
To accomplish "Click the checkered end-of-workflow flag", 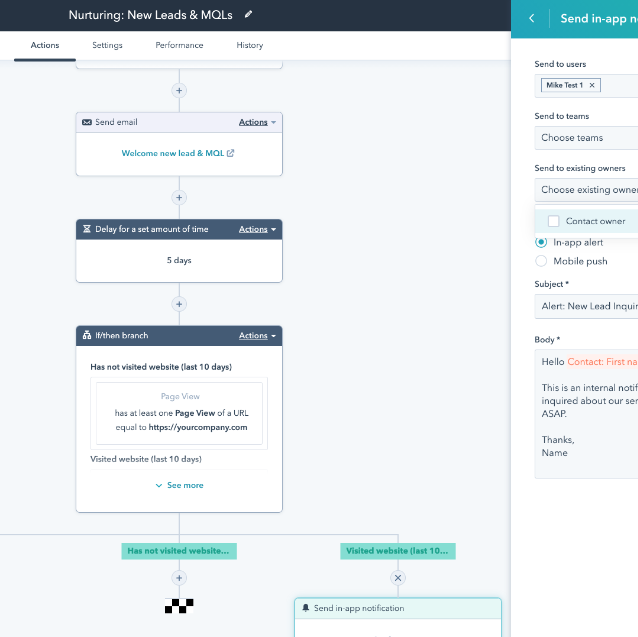I will tap(179, 606).
